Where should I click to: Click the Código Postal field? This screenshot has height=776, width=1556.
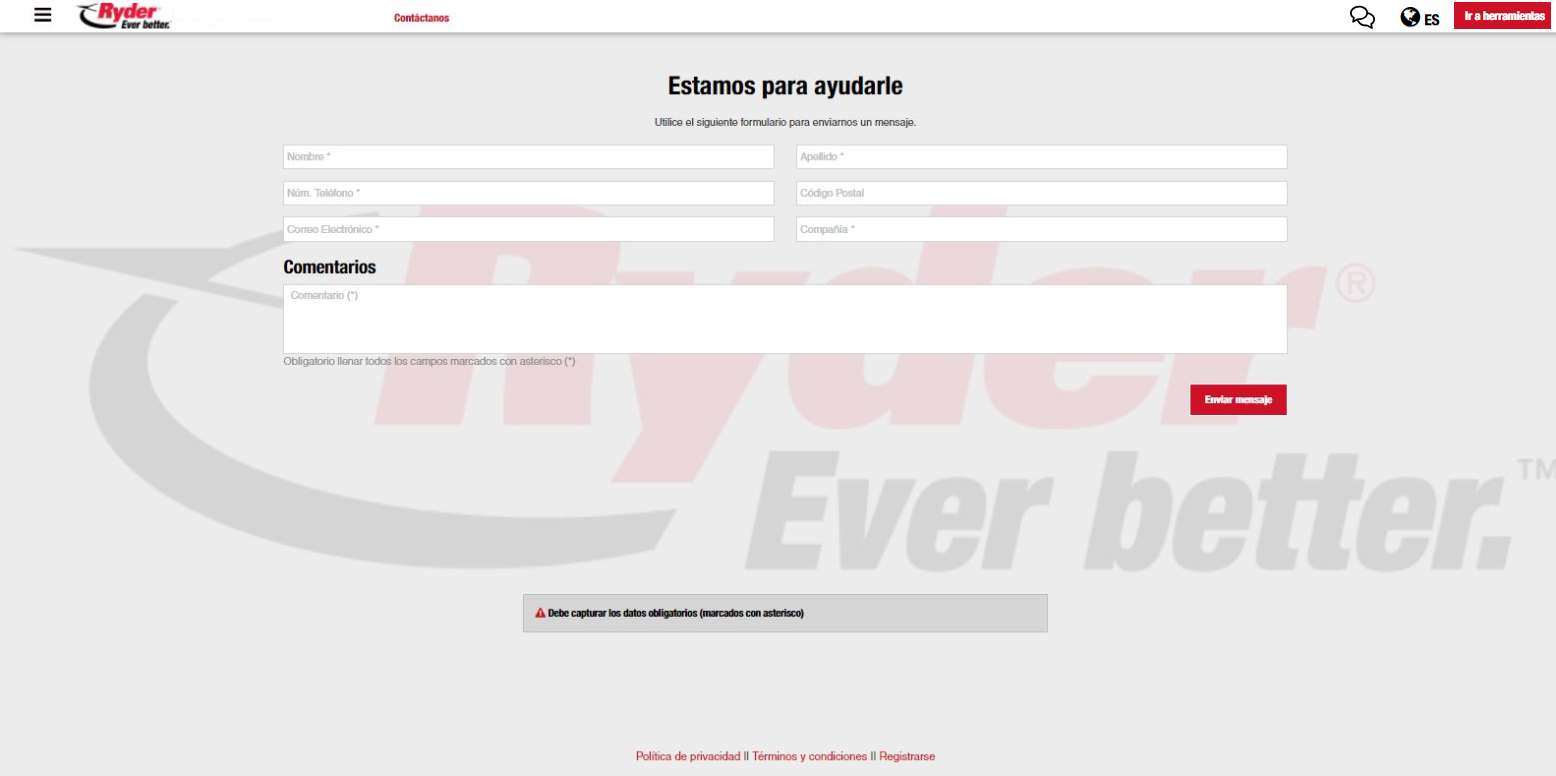click(x=1042, y=193)
